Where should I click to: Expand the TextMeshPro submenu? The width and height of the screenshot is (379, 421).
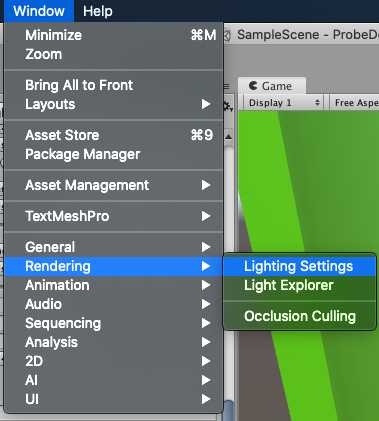(114, 216)
